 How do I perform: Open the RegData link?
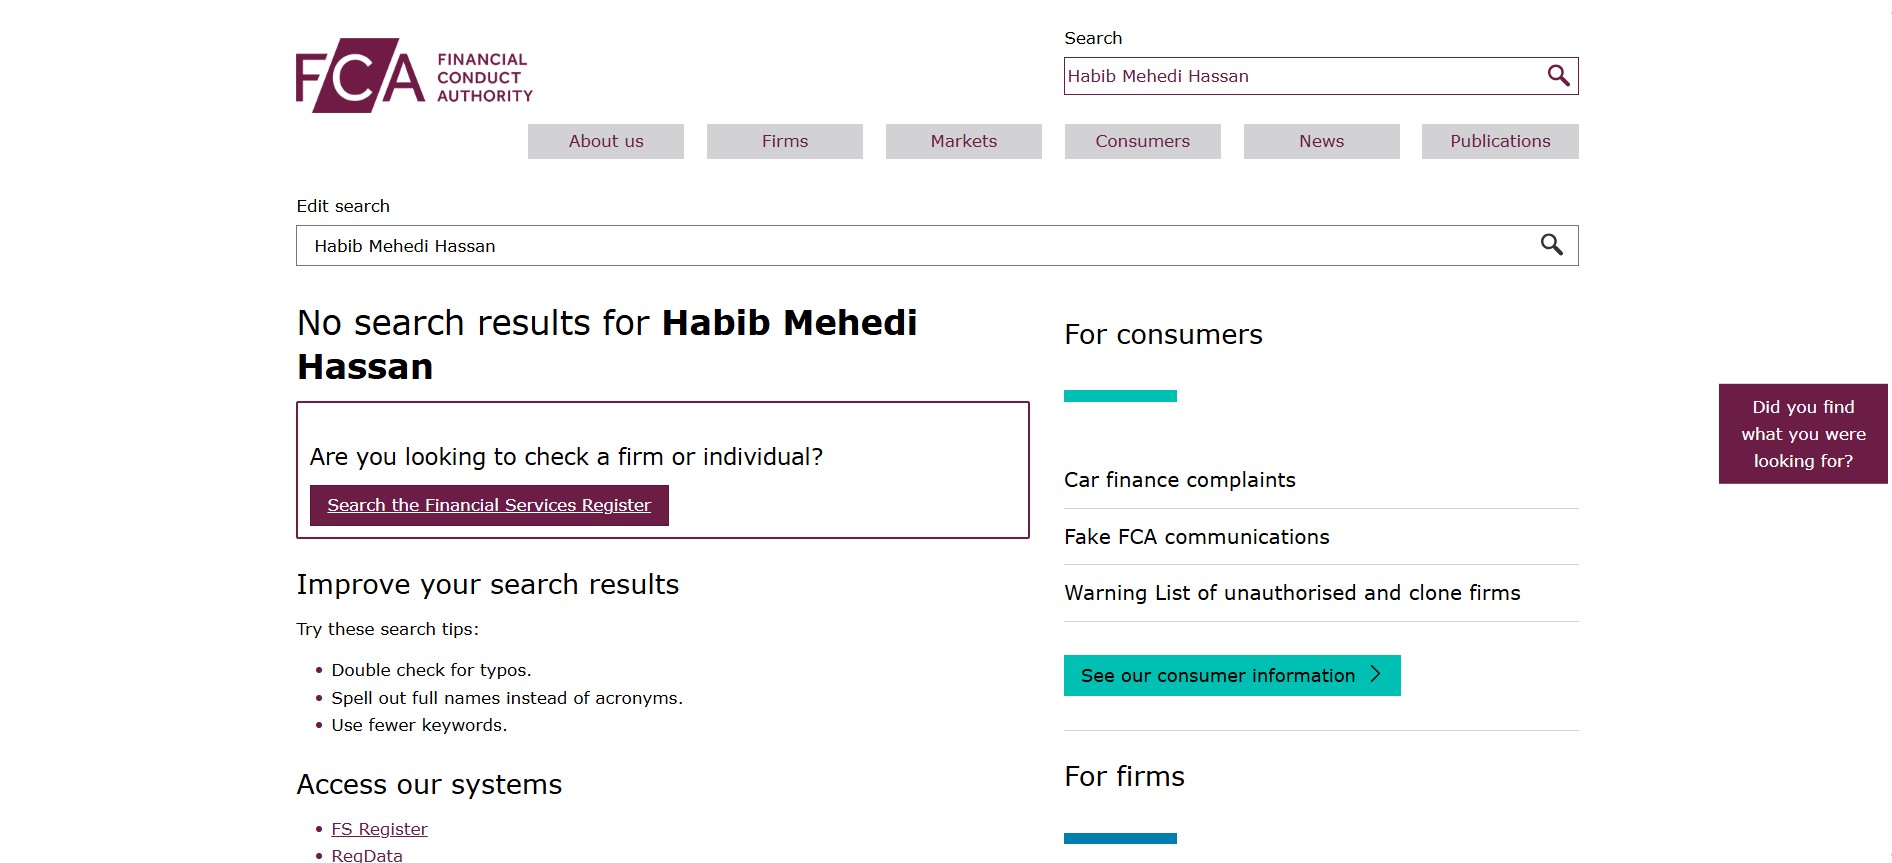click(x=367, y=855)
